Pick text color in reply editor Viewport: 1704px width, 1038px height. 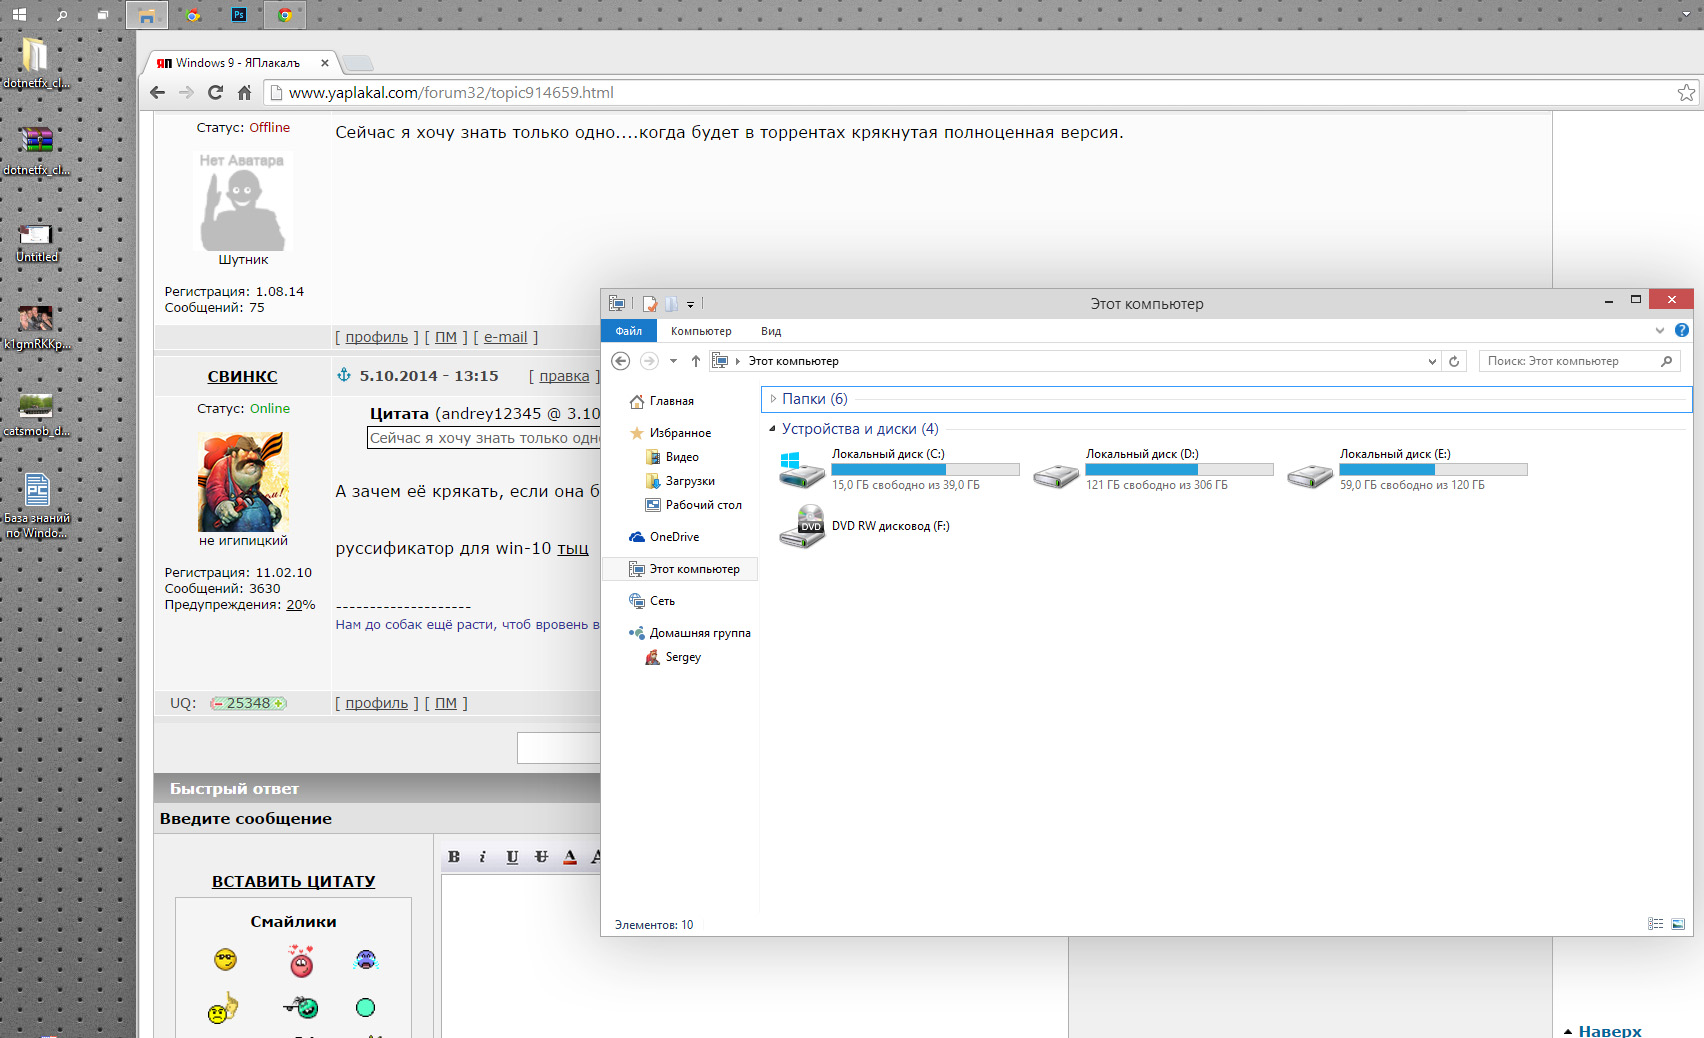coord(570,856)
